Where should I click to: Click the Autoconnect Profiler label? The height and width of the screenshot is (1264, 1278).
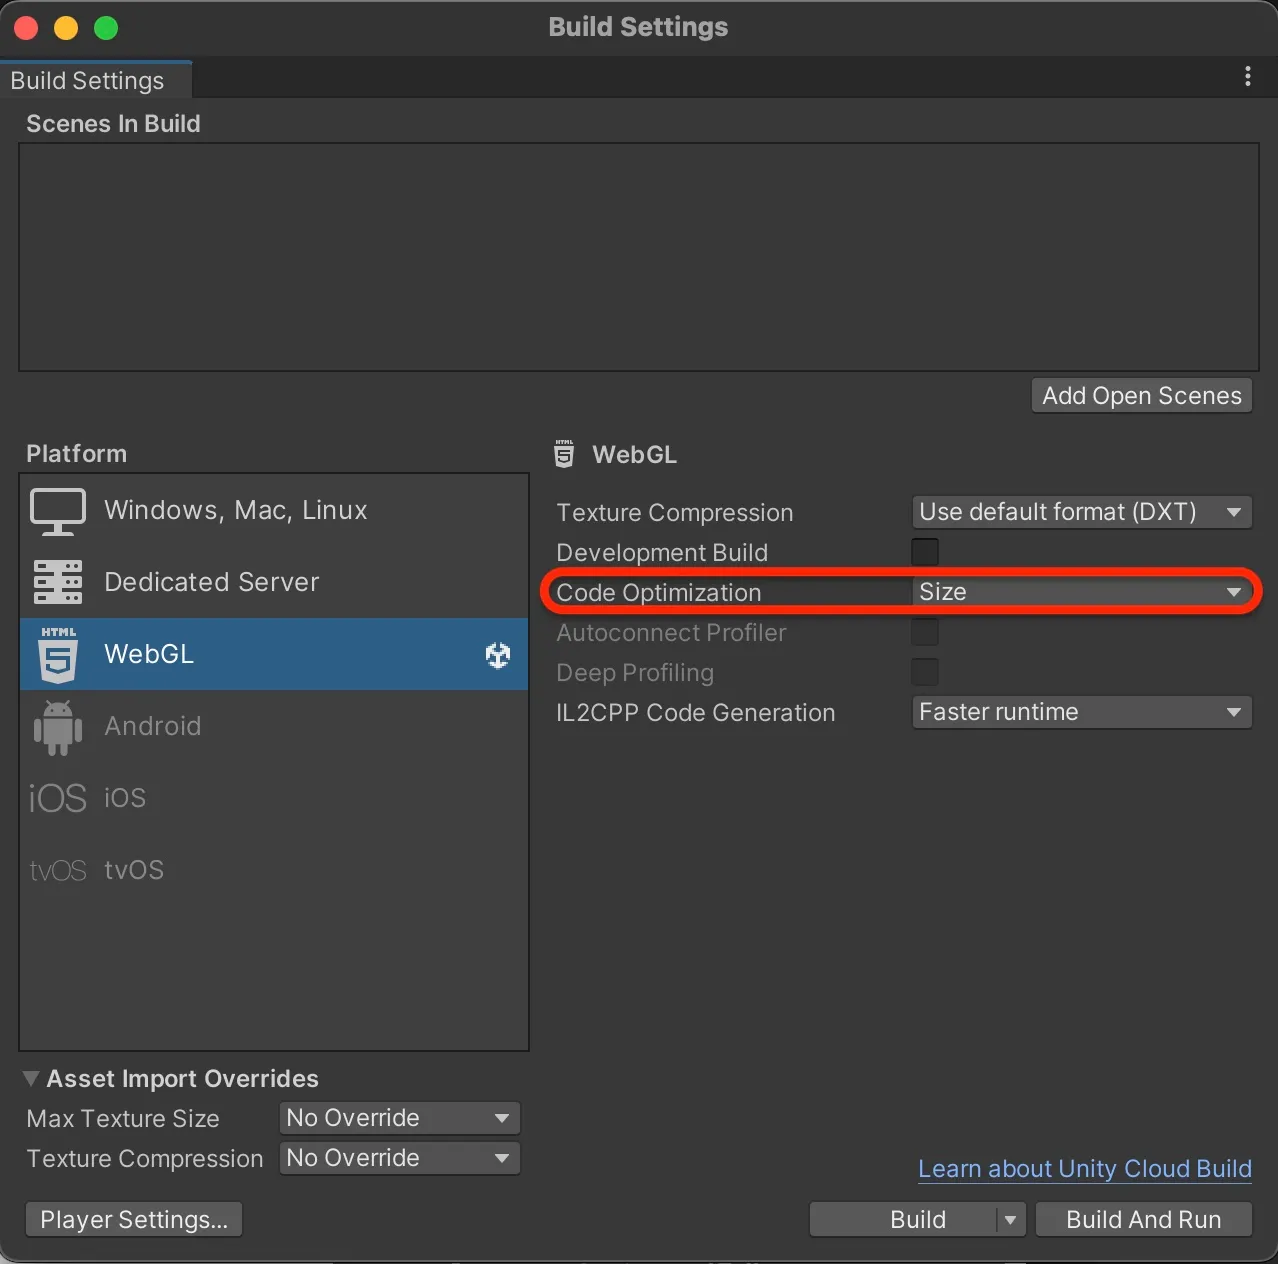click(671, 633)
